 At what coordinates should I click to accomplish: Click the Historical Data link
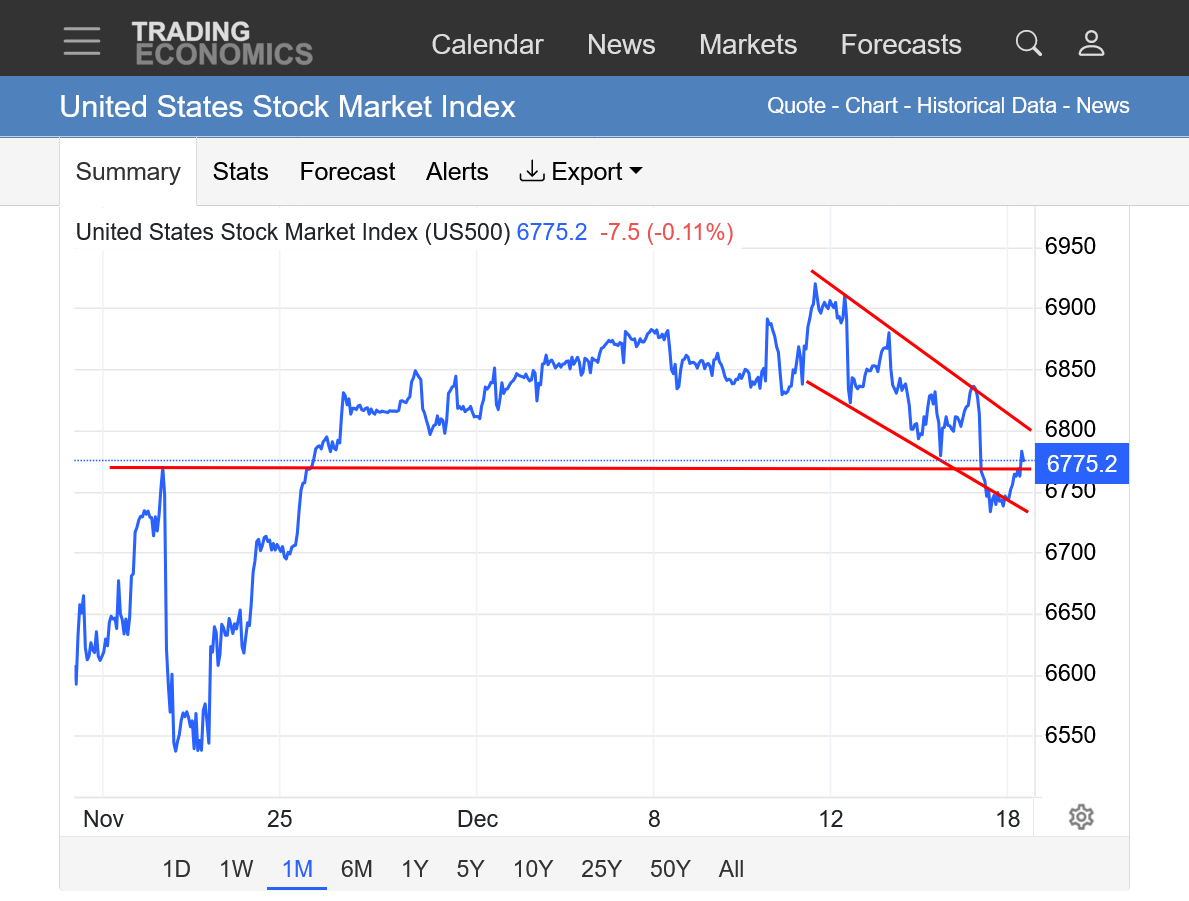(x=986, y=106)
